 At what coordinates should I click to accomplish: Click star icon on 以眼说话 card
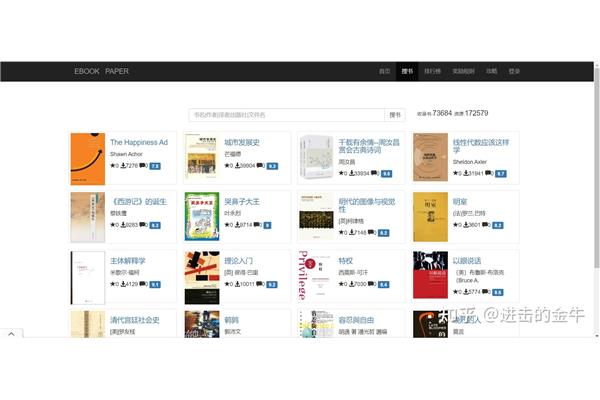click(455, 292)
